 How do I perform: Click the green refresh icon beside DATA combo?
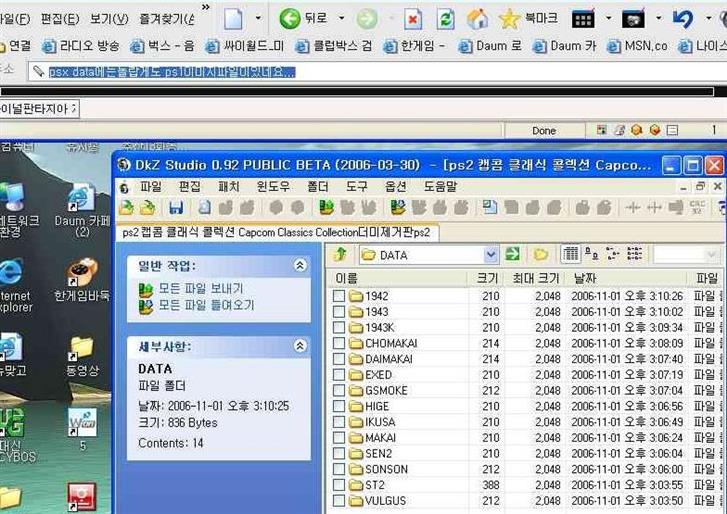point(512,254)
